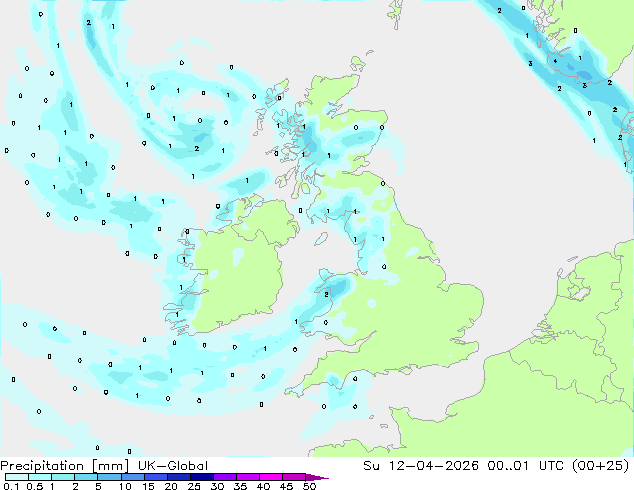
Task: Click the '35' legend scale label
Action: tap(240, 486)
